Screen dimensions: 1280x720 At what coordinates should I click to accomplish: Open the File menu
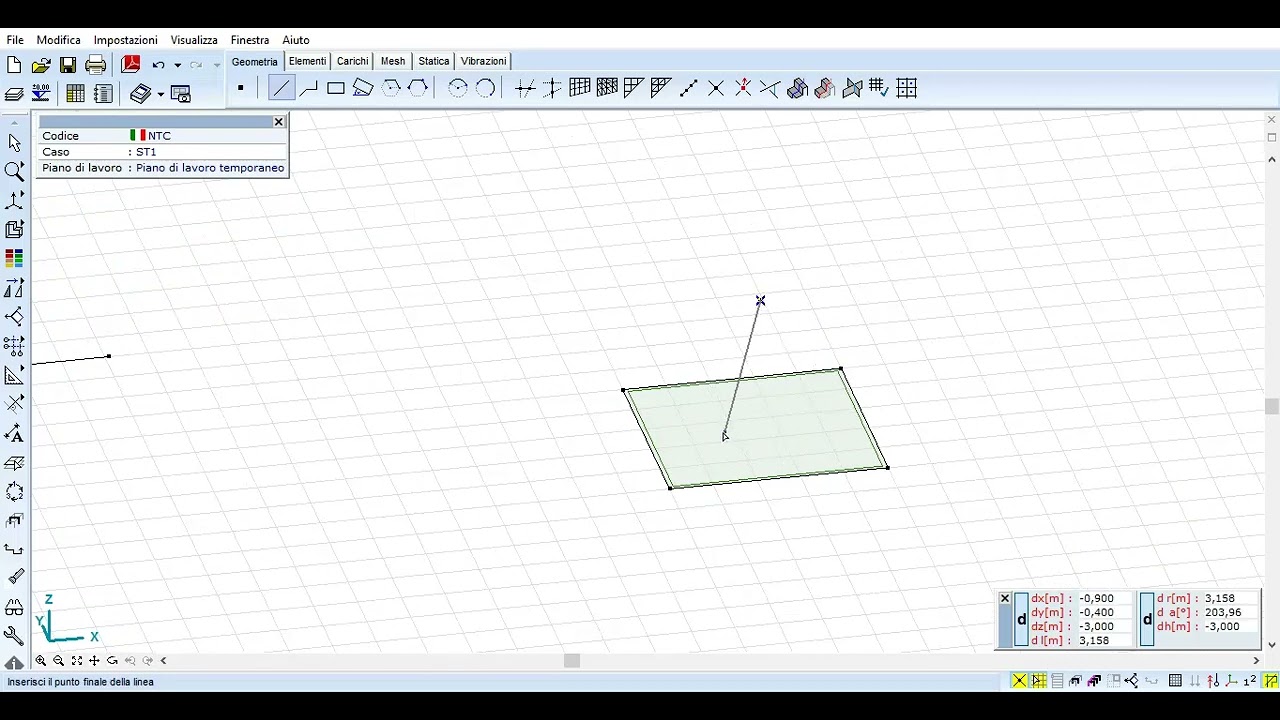click(15, 40)
